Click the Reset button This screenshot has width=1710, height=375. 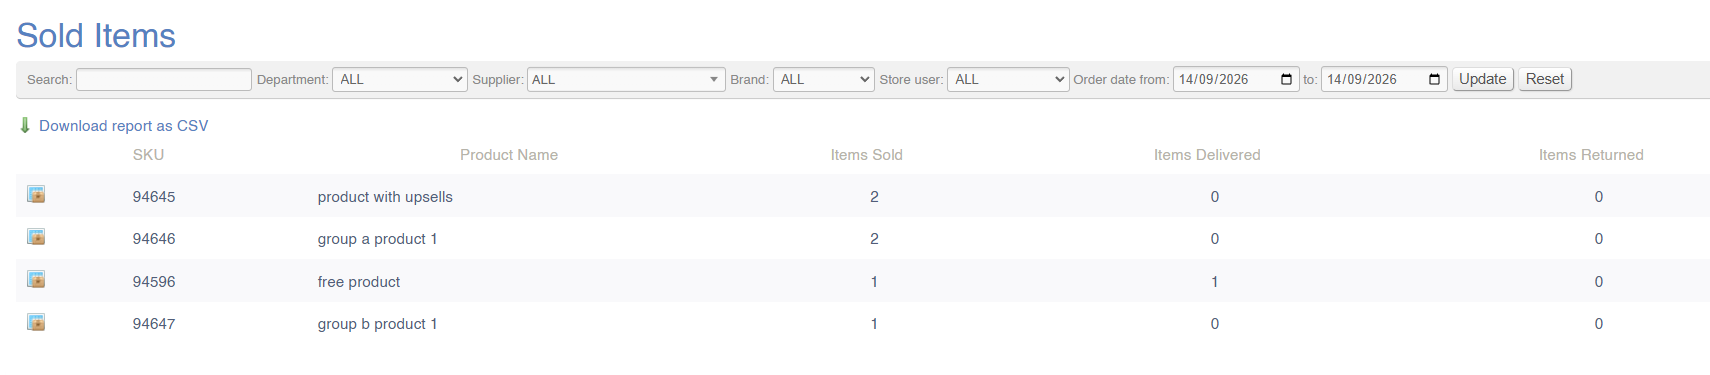click(1545, 79)
